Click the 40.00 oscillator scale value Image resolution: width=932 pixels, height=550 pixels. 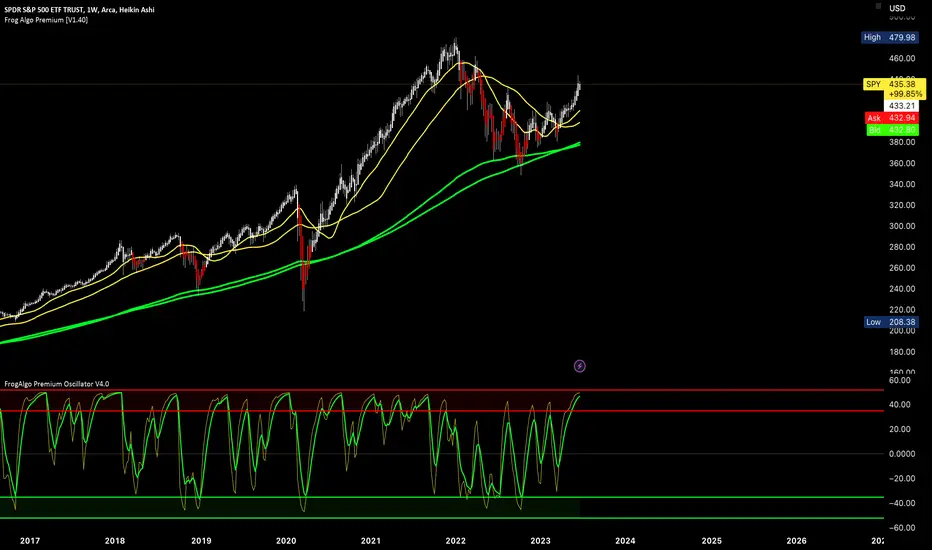899,404
